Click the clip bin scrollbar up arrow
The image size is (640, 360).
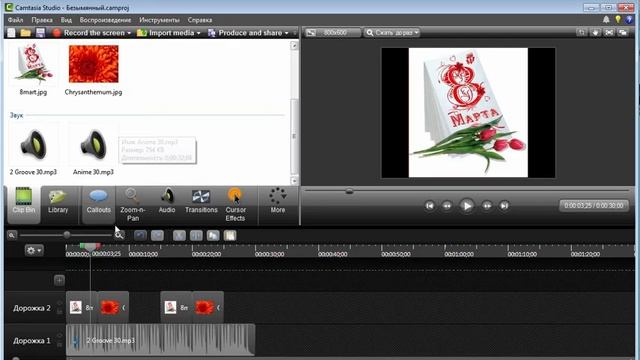[x=294, y=46]
